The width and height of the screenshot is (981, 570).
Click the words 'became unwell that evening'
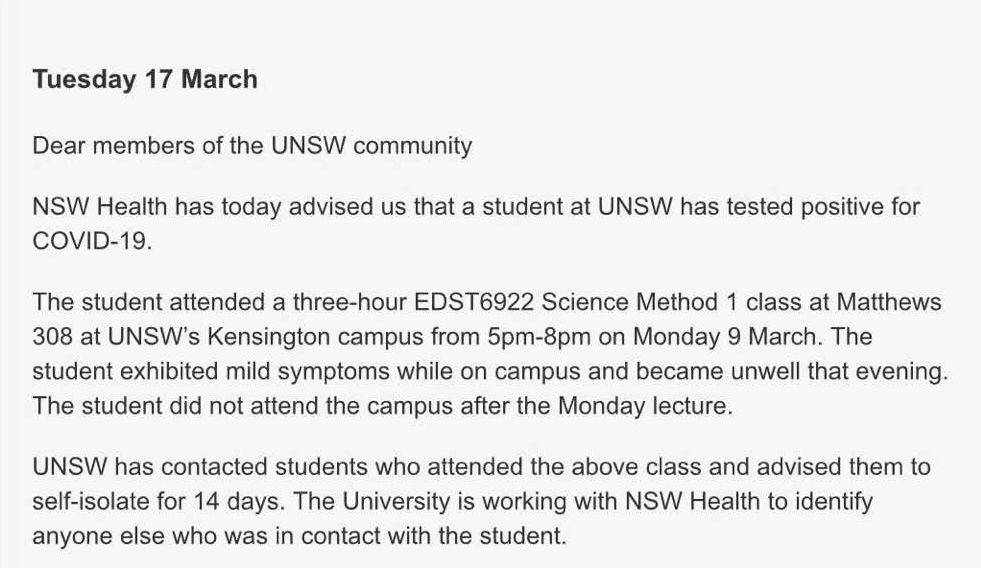[789, 372]
